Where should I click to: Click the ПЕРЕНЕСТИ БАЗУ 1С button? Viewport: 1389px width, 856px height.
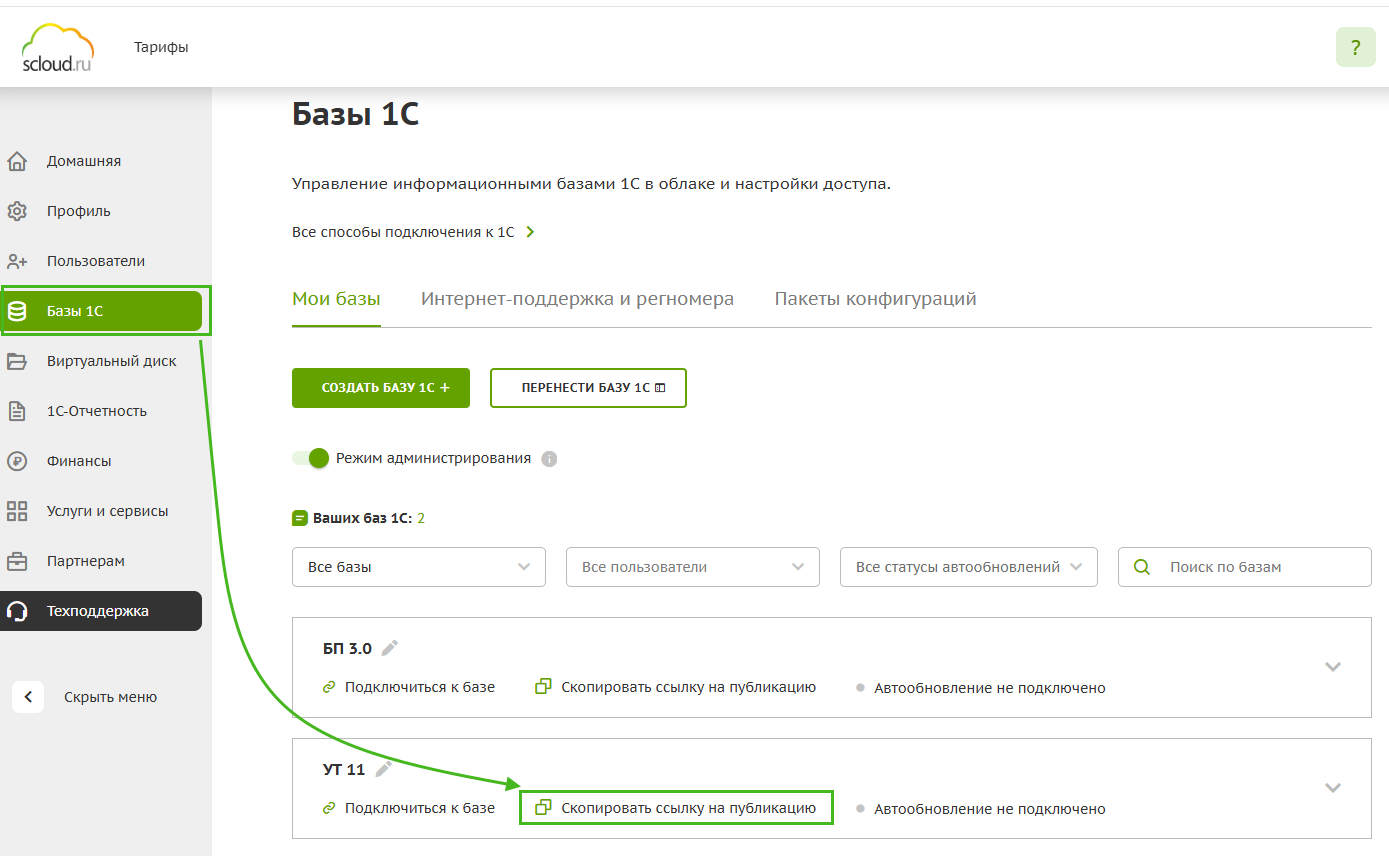(588, 388)
